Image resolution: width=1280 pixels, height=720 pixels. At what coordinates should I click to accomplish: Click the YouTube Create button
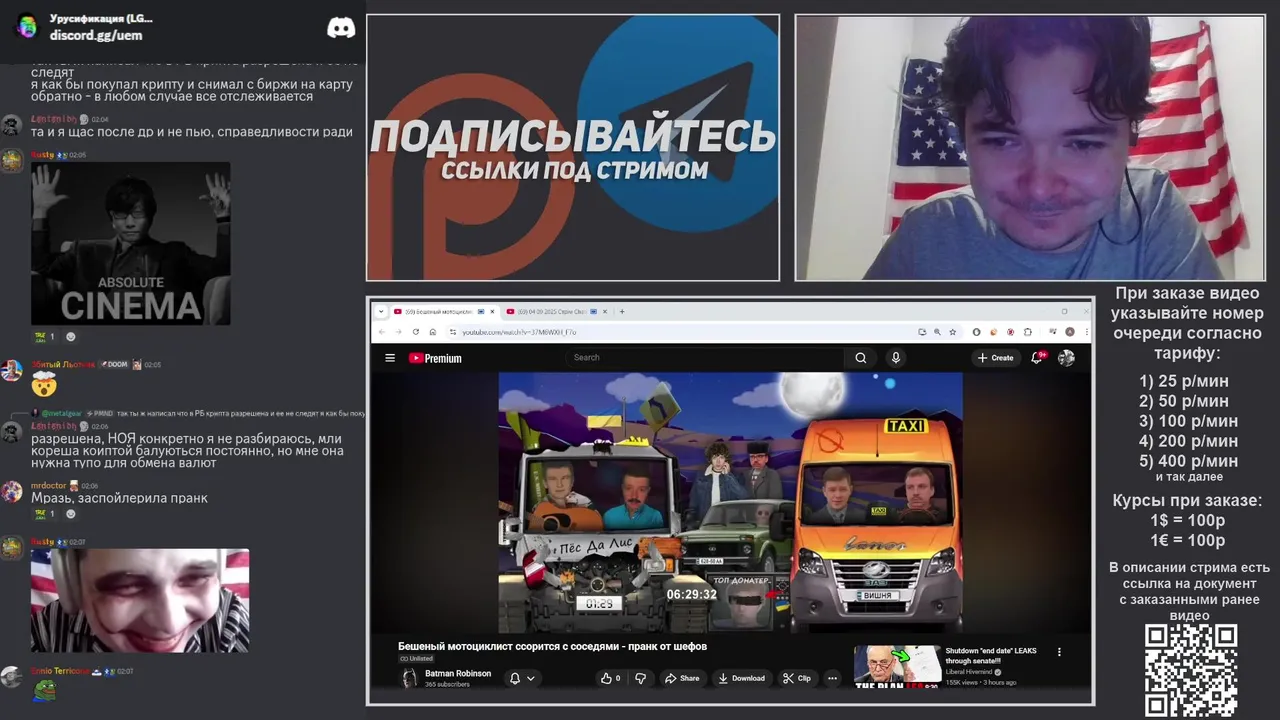996,358
